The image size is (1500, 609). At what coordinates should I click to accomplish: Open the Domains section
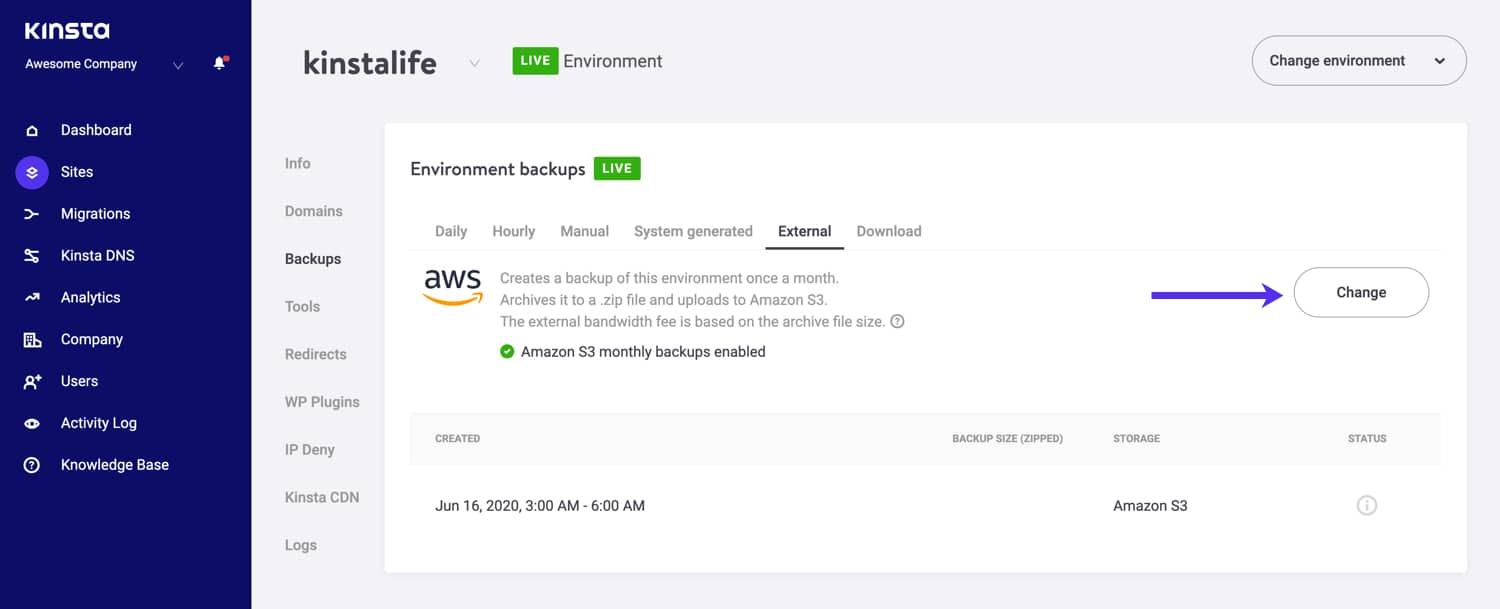coord(314,212)
